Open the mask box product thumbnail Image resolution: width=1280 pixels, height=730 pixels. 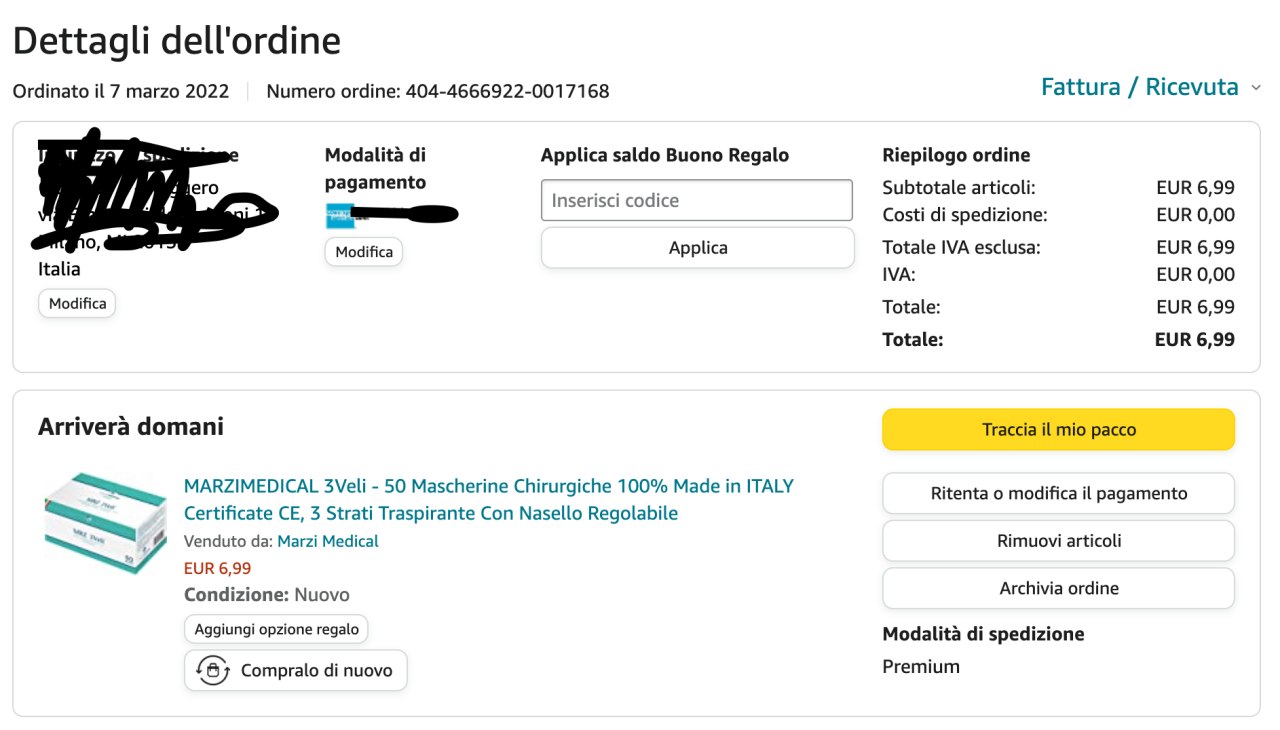[104, 522]
